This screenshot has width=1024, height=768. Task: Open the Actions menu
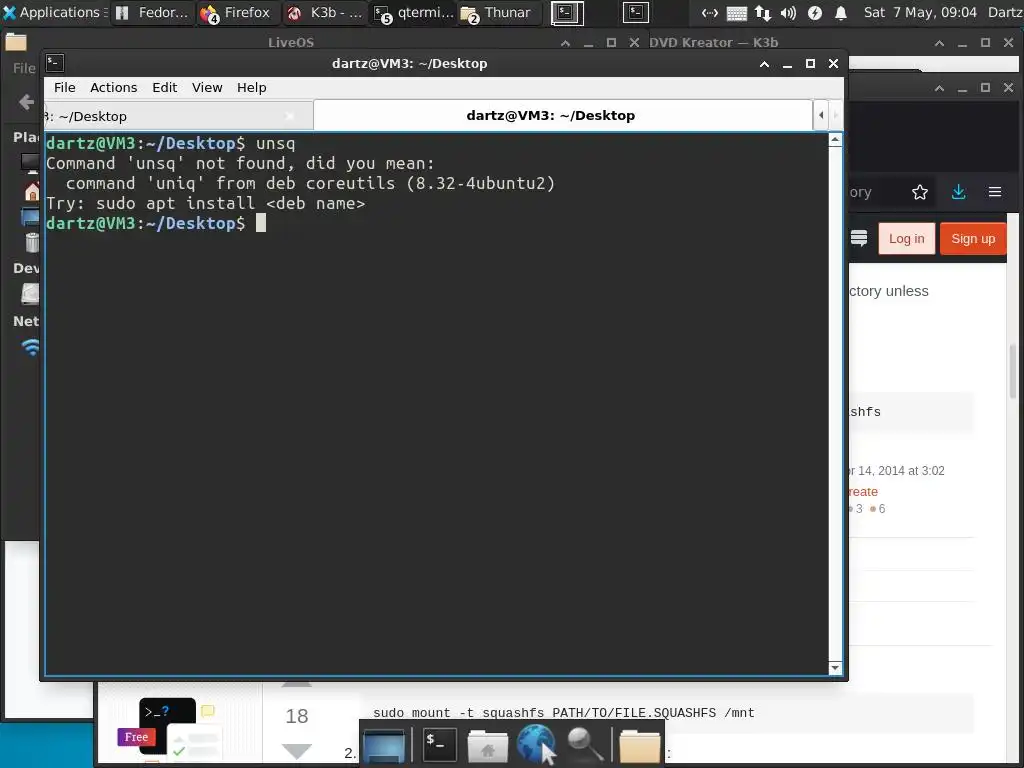(113, 88)
